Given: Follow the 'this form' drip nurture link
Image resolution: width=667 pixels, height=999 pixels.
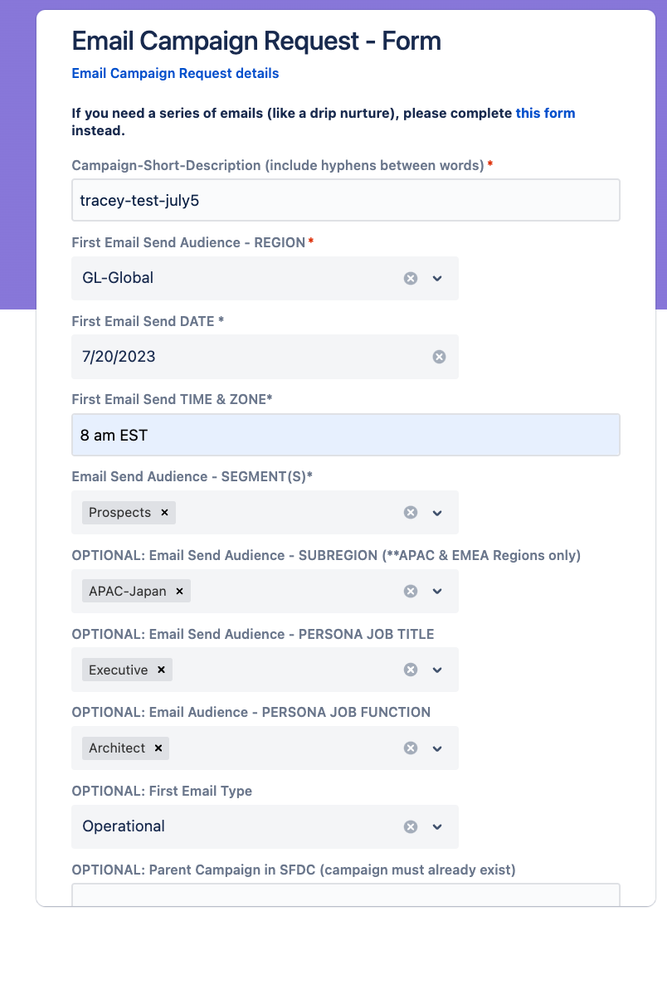Looking at the screenshot, I should (545, 113).
